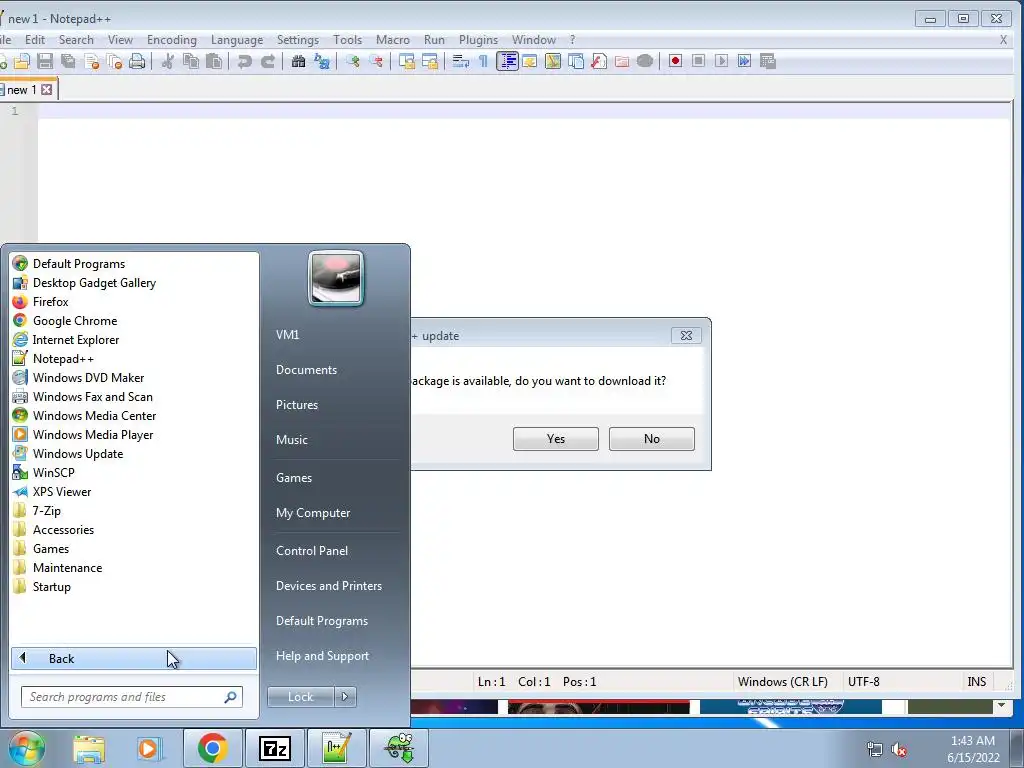Toggle the Indent Guide toolbar button

(x=507, y=61)
